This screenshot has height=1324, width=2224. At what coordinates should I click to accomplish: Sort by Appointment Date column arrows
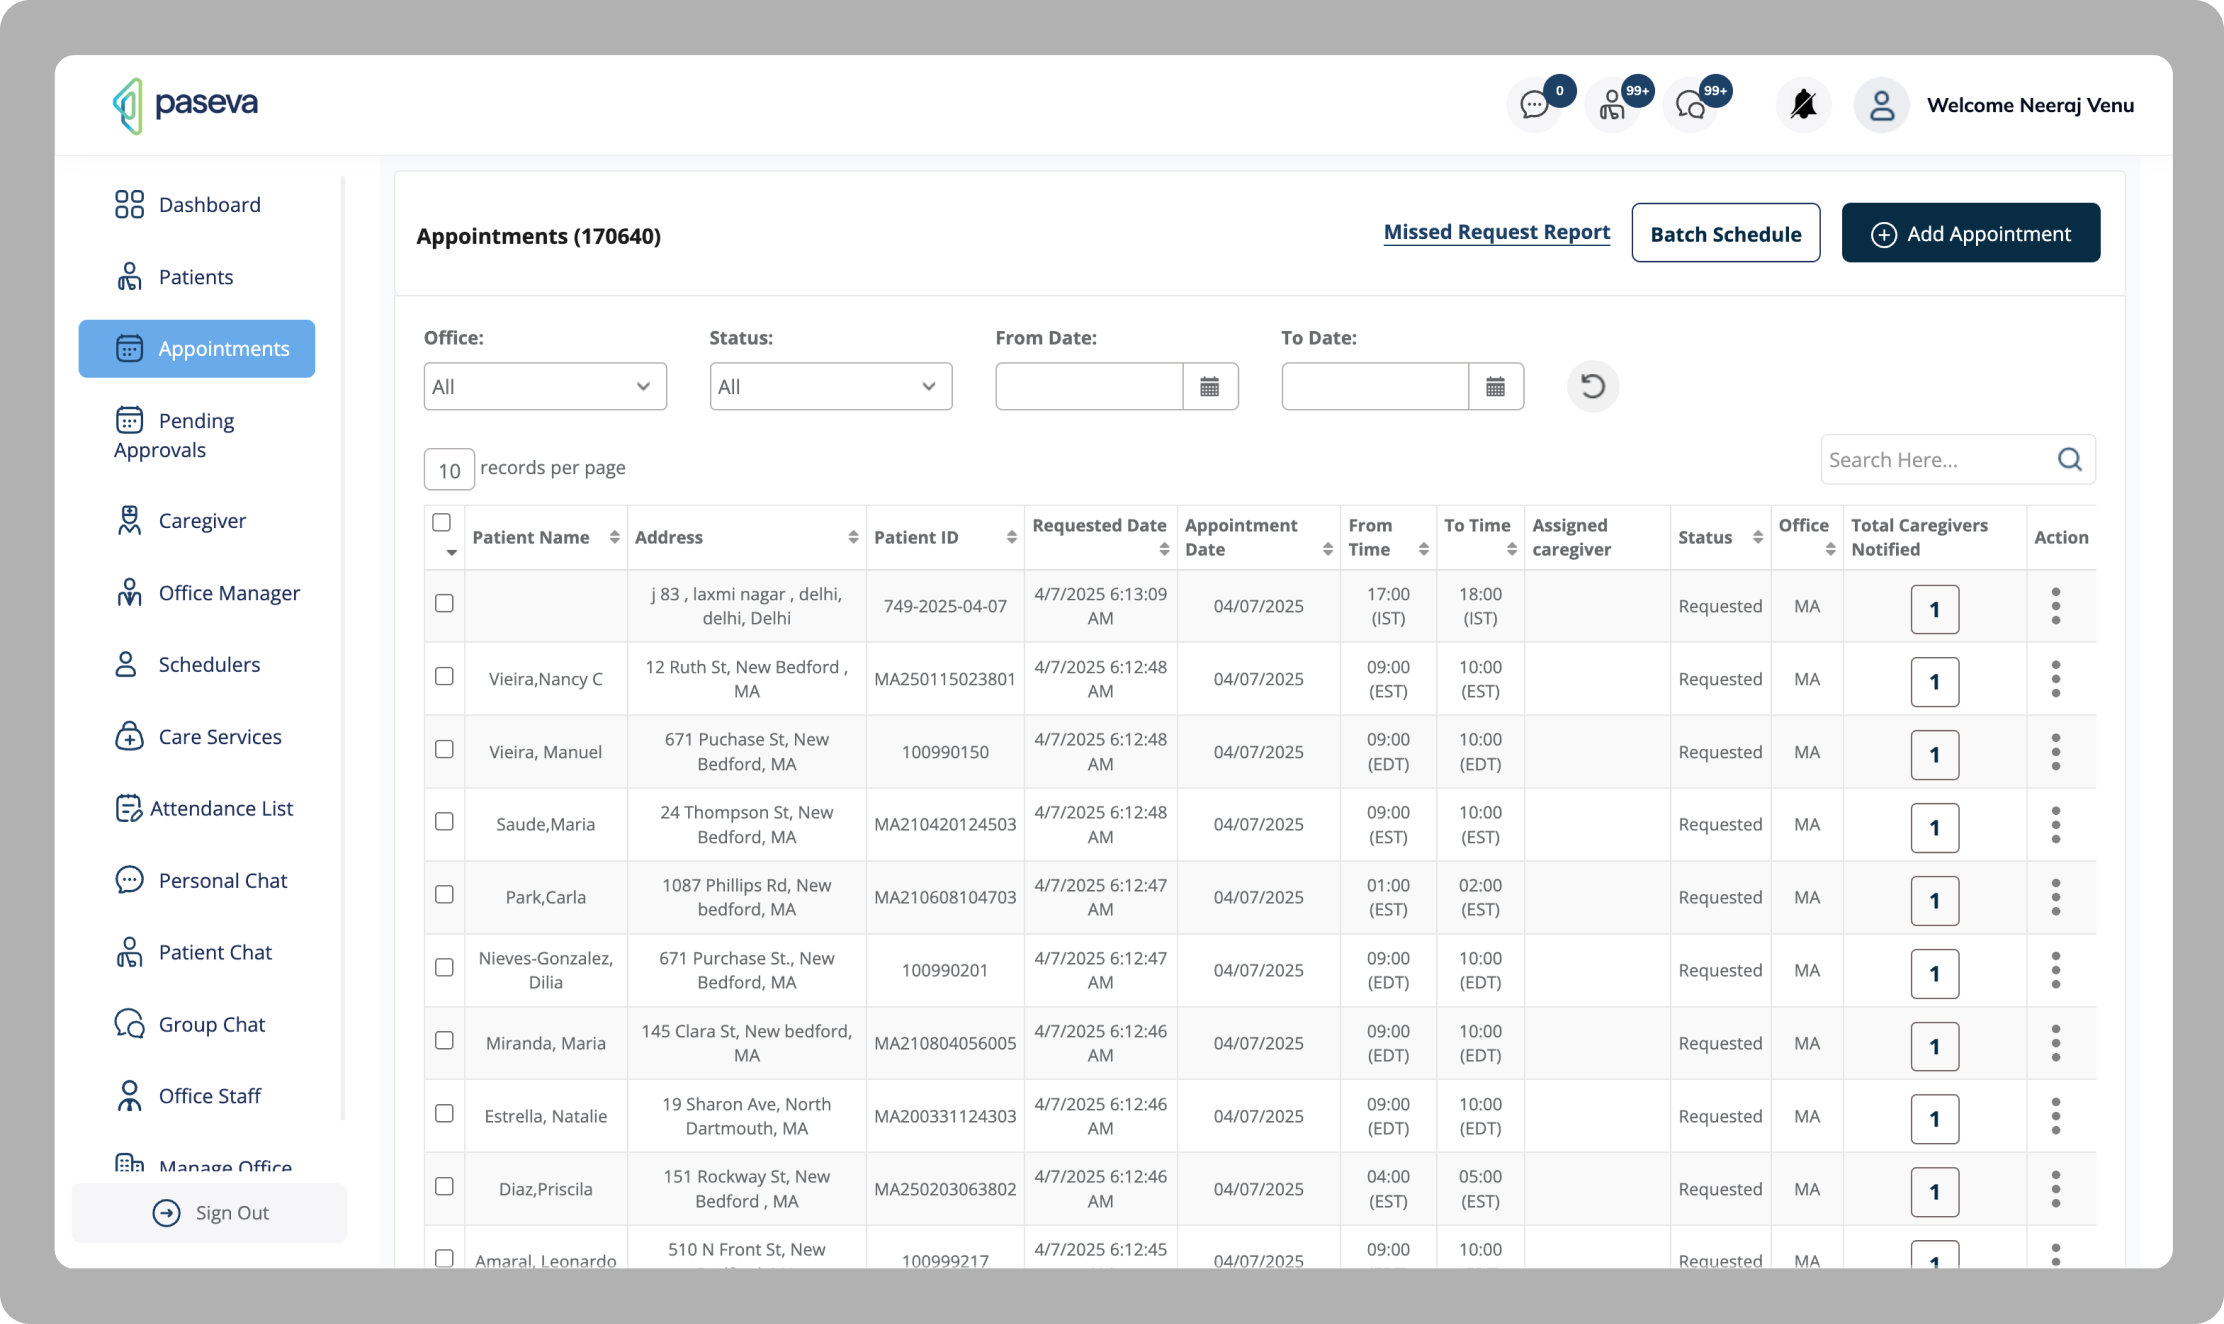point(1327,550)
